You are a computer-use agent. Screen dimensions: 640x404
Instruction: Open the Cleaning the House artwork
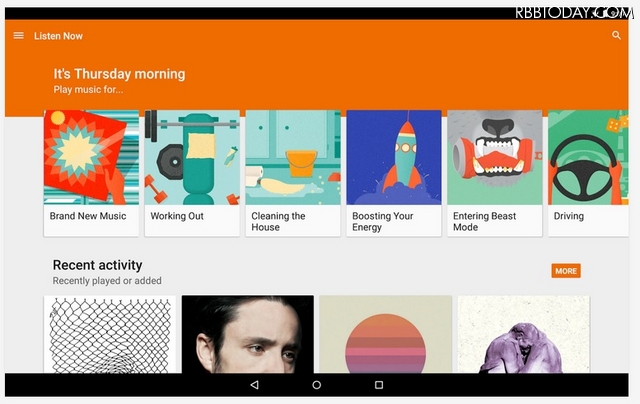(x=293, y=157)
